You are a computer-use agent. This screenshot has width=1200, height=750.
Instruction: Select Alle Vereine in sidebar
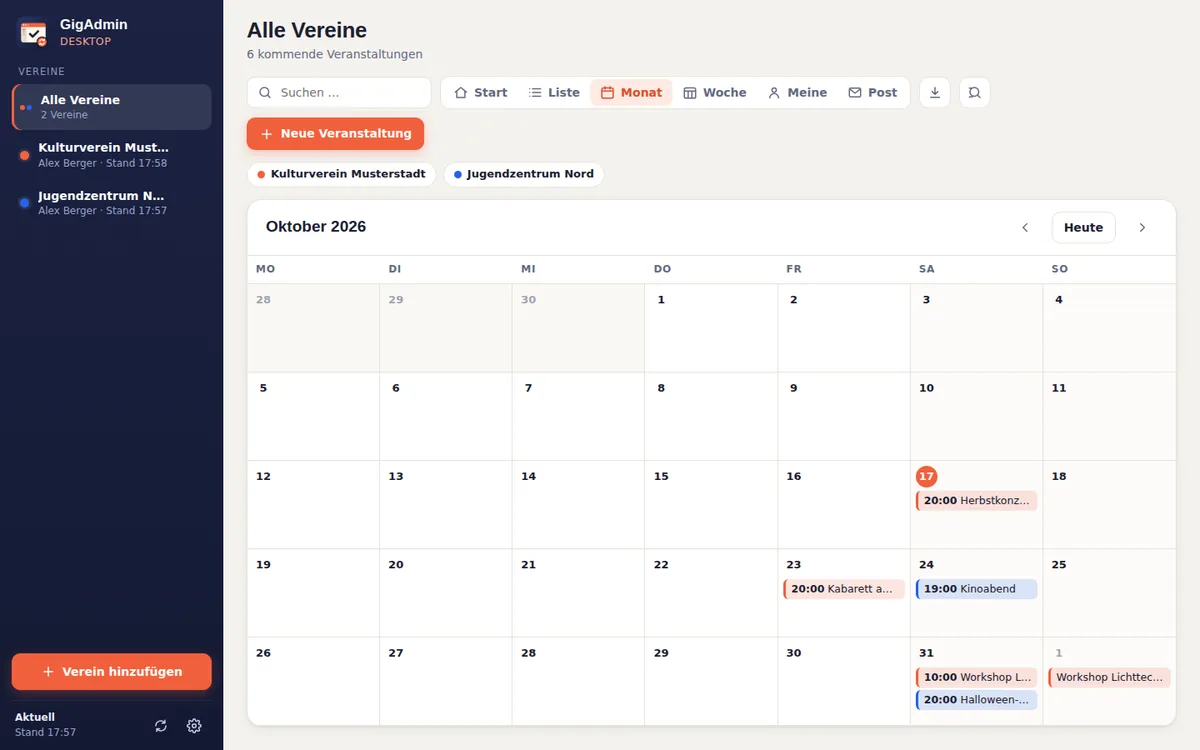point(111,107)
